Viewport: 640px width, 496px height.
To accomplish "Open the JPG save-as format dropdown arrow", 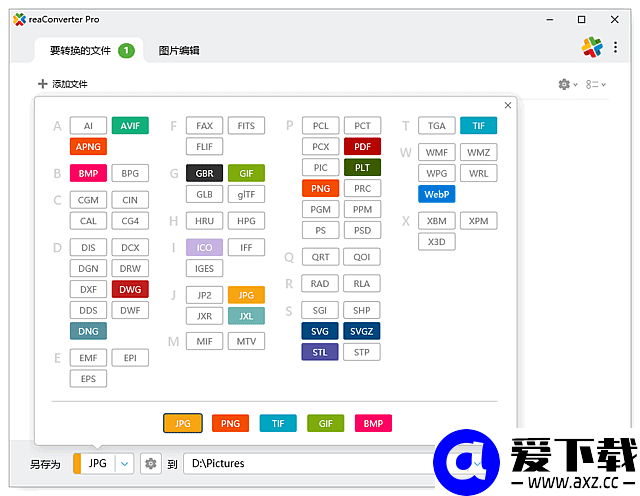I will [x=124, y=464].
